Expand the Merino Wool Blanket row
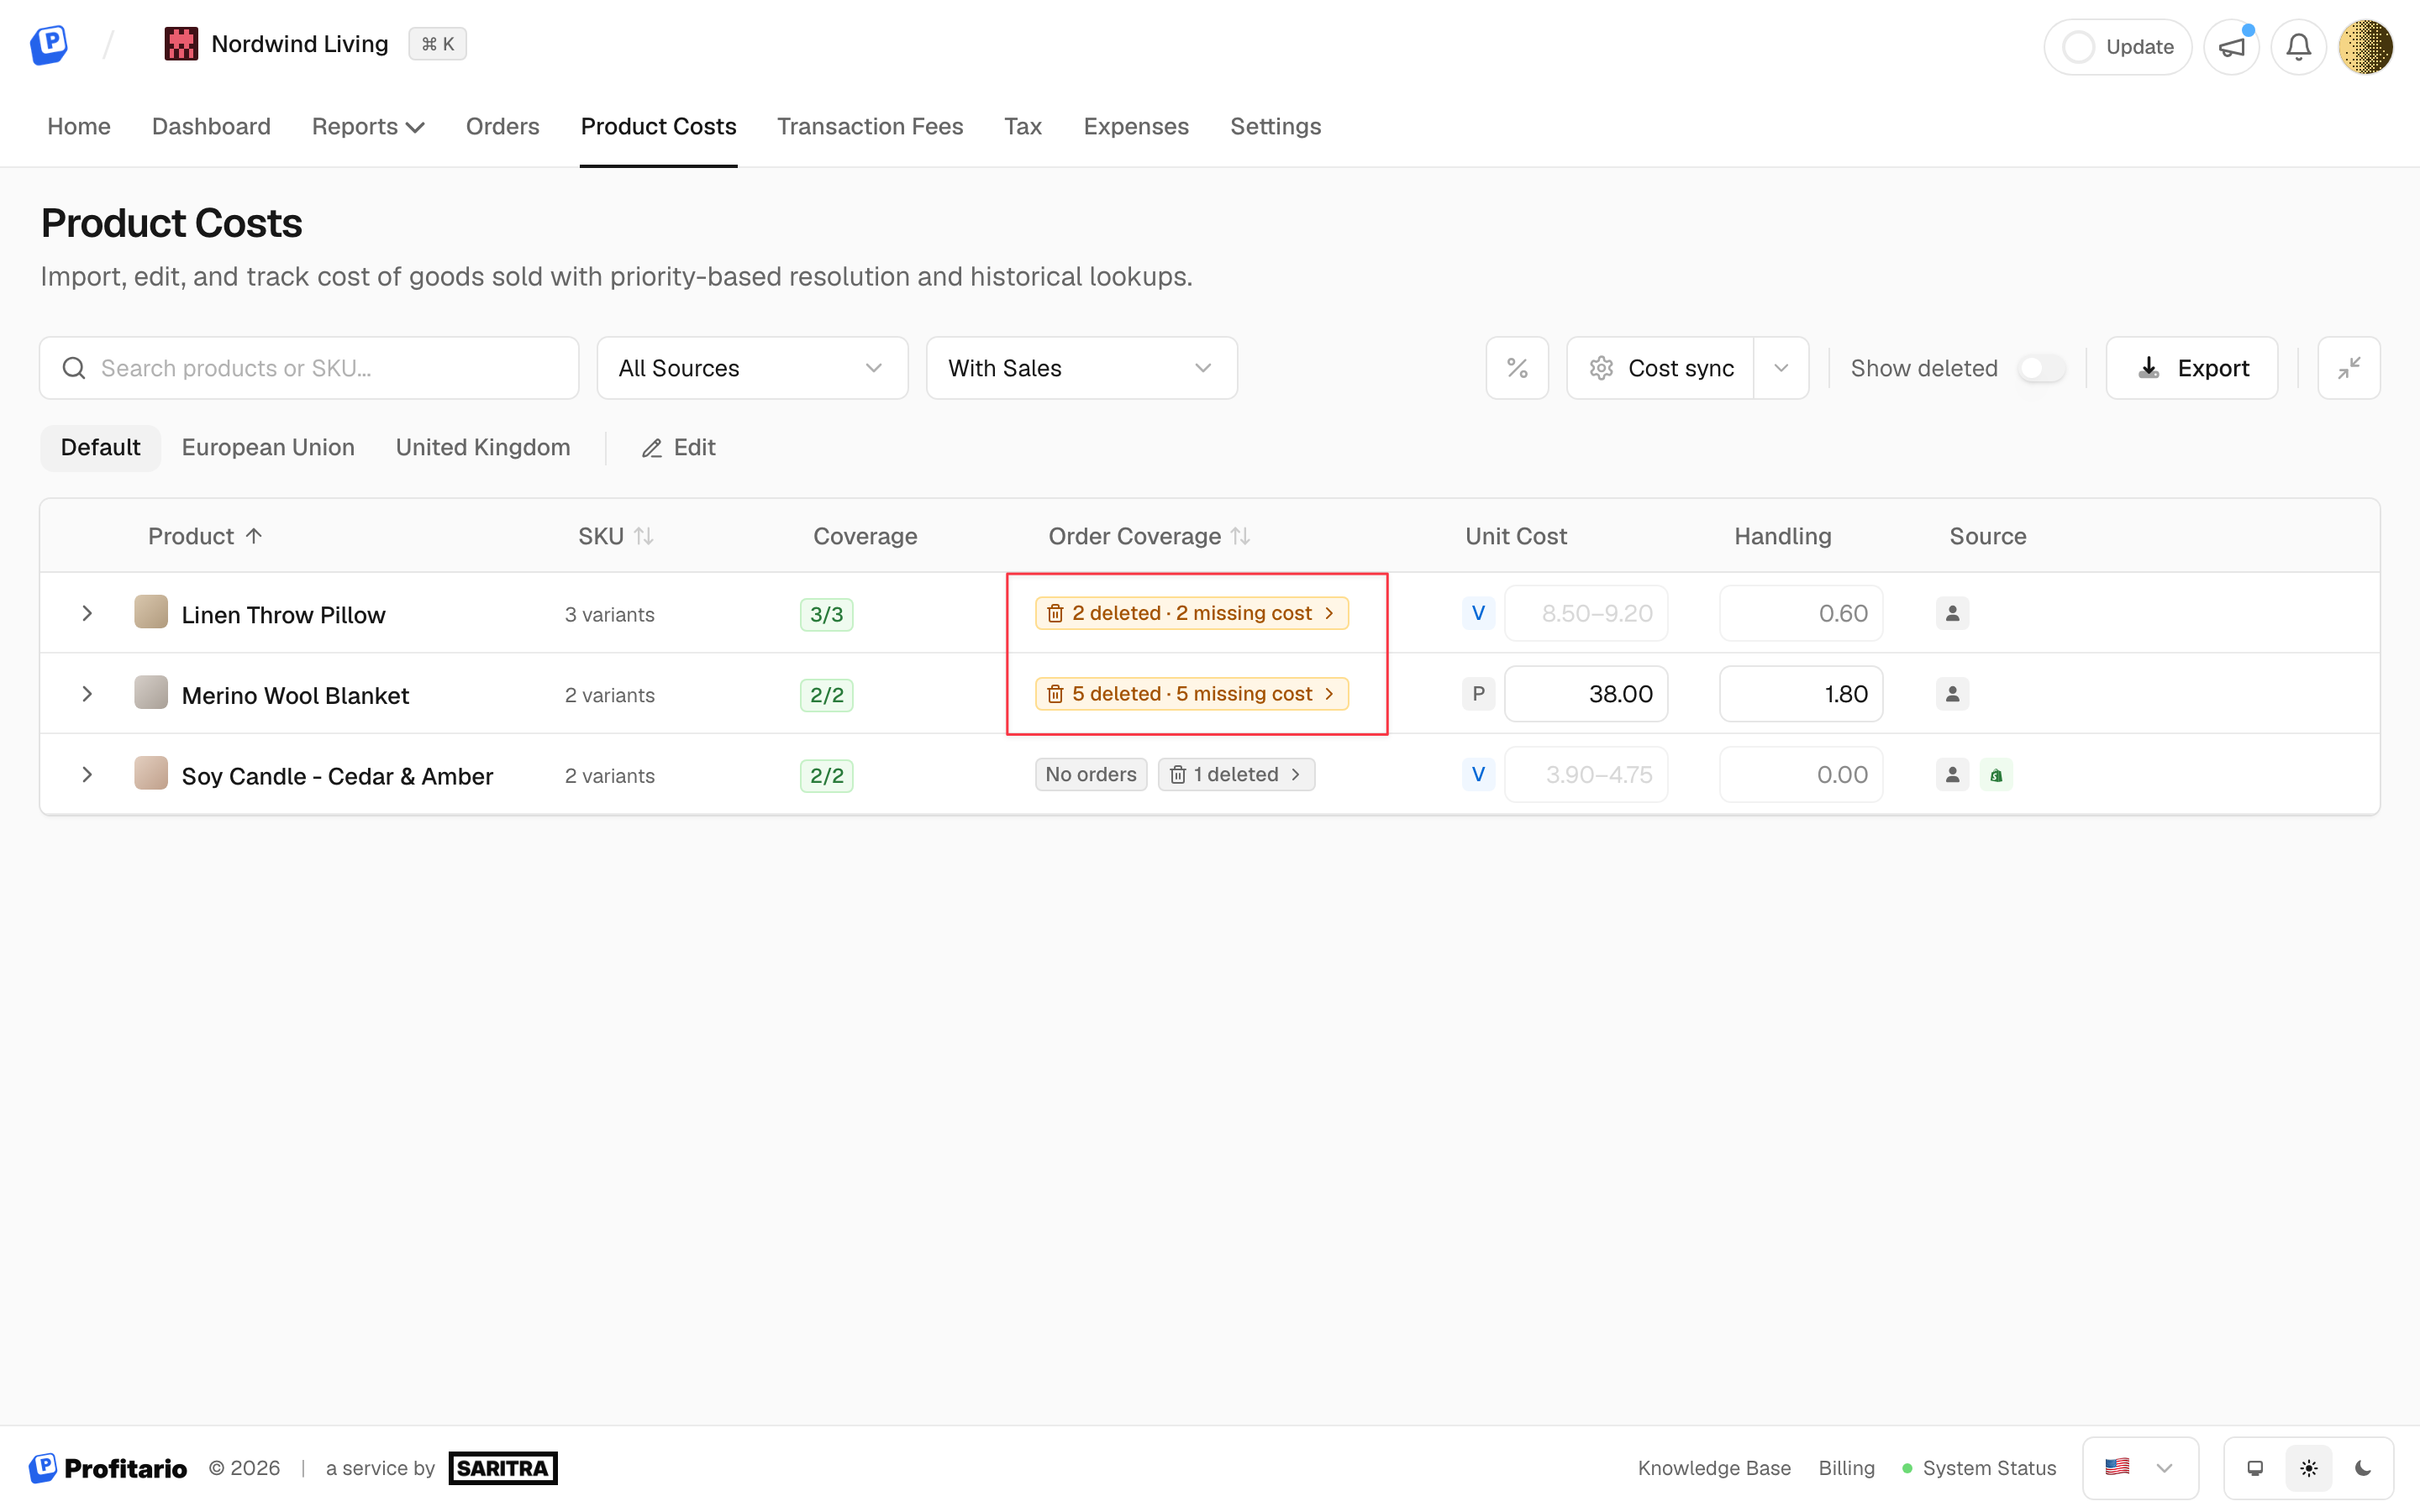The height and width of the screenshot is (1512, 2420). pyautogui.click(x=87, y=694)
